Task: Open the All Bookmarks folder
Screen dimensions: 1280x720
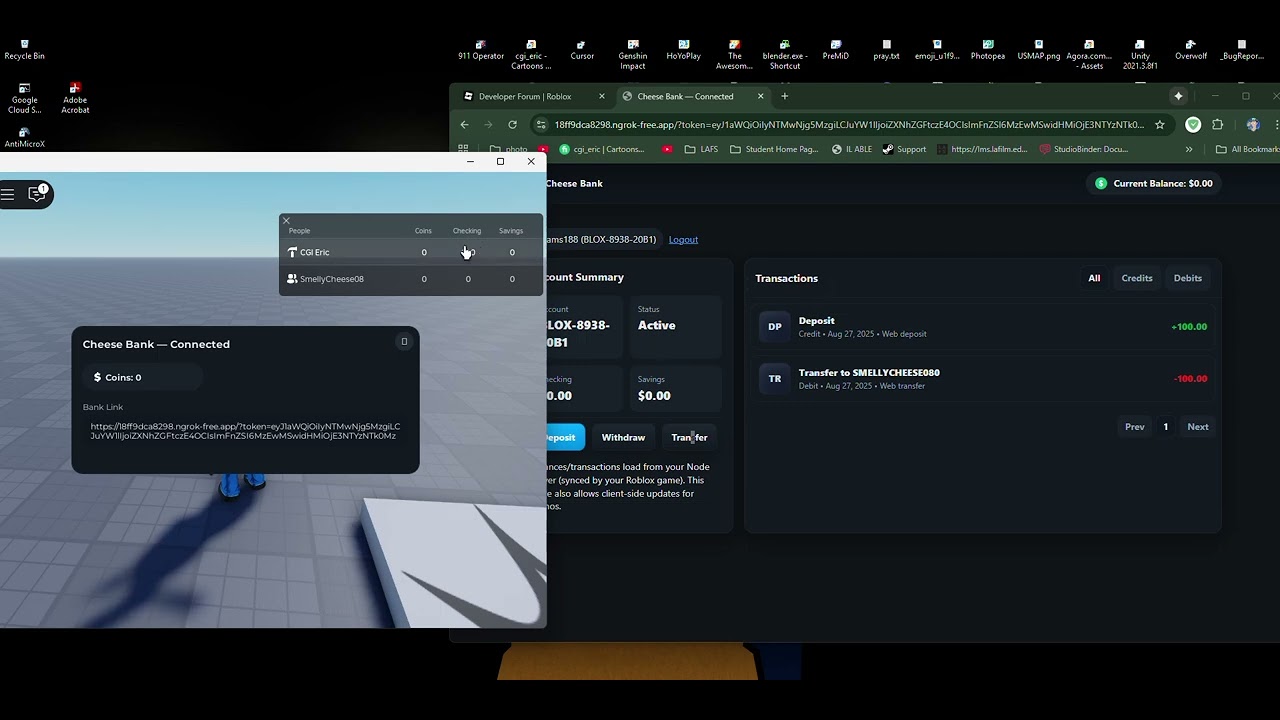Action: 1247,149
